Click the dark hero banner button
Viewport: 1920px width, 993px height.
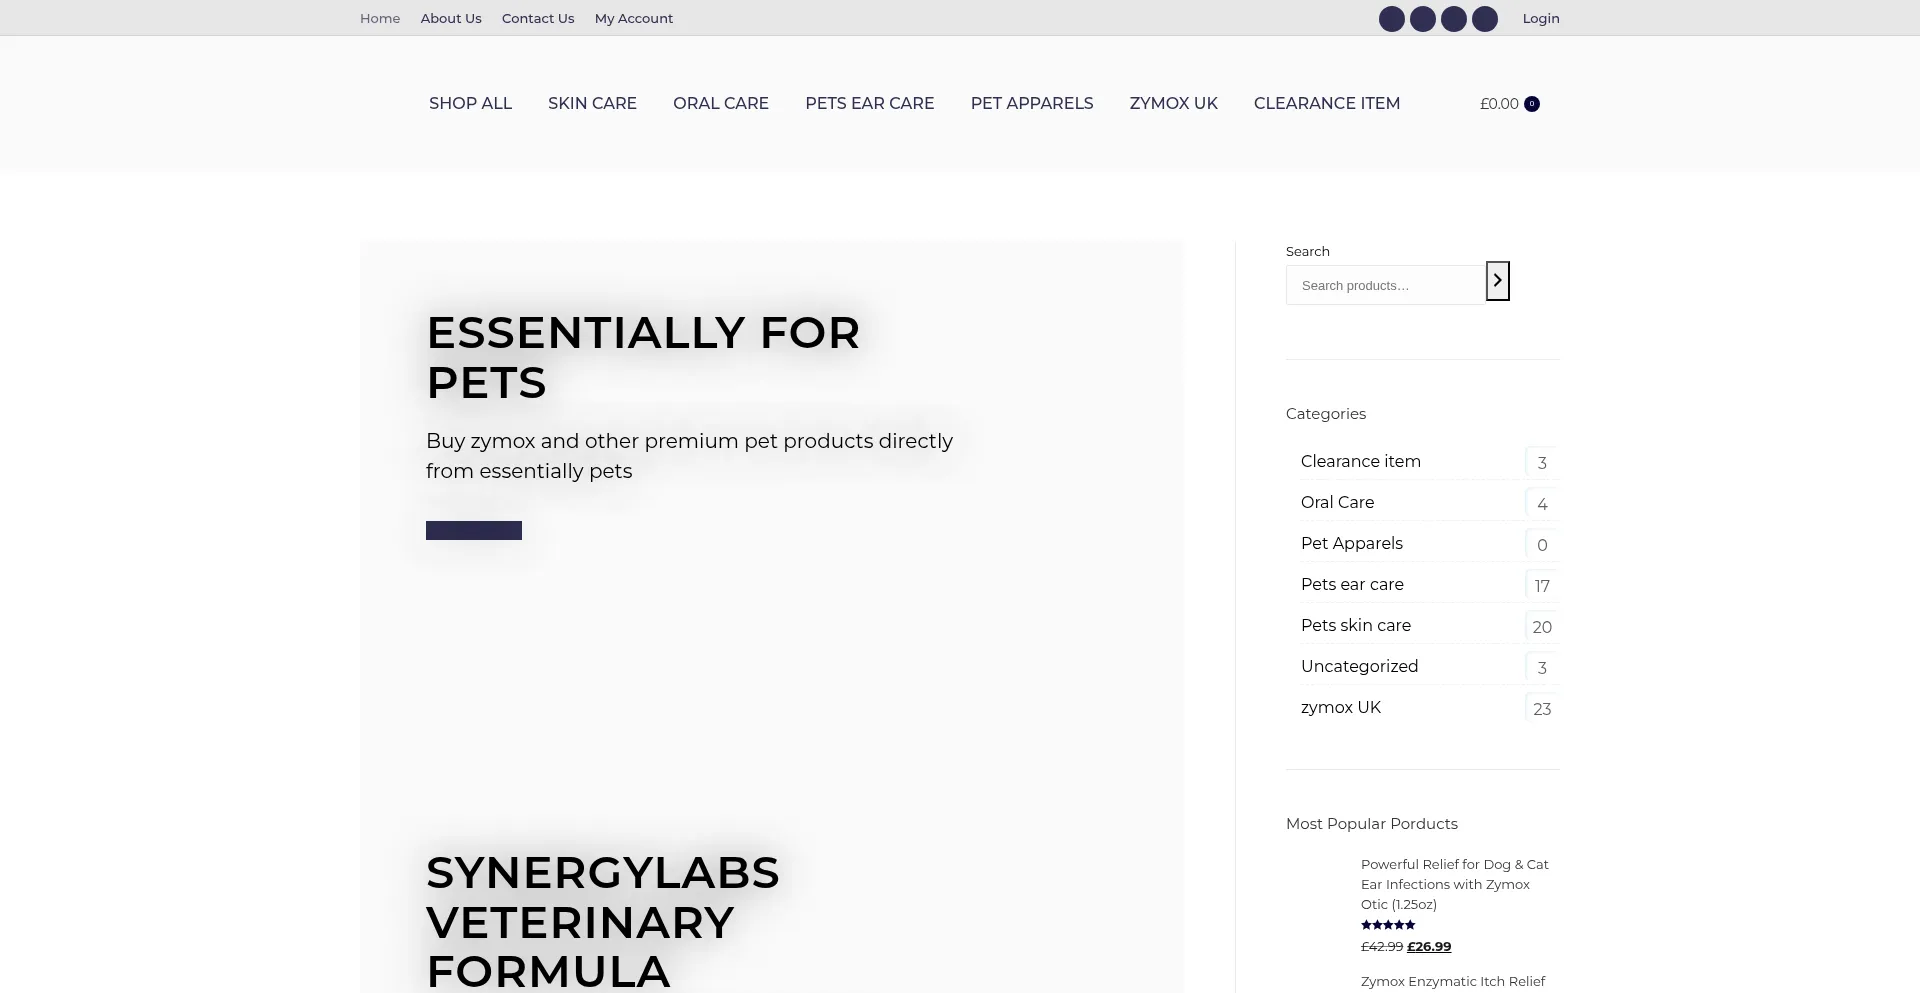[474, 531]
